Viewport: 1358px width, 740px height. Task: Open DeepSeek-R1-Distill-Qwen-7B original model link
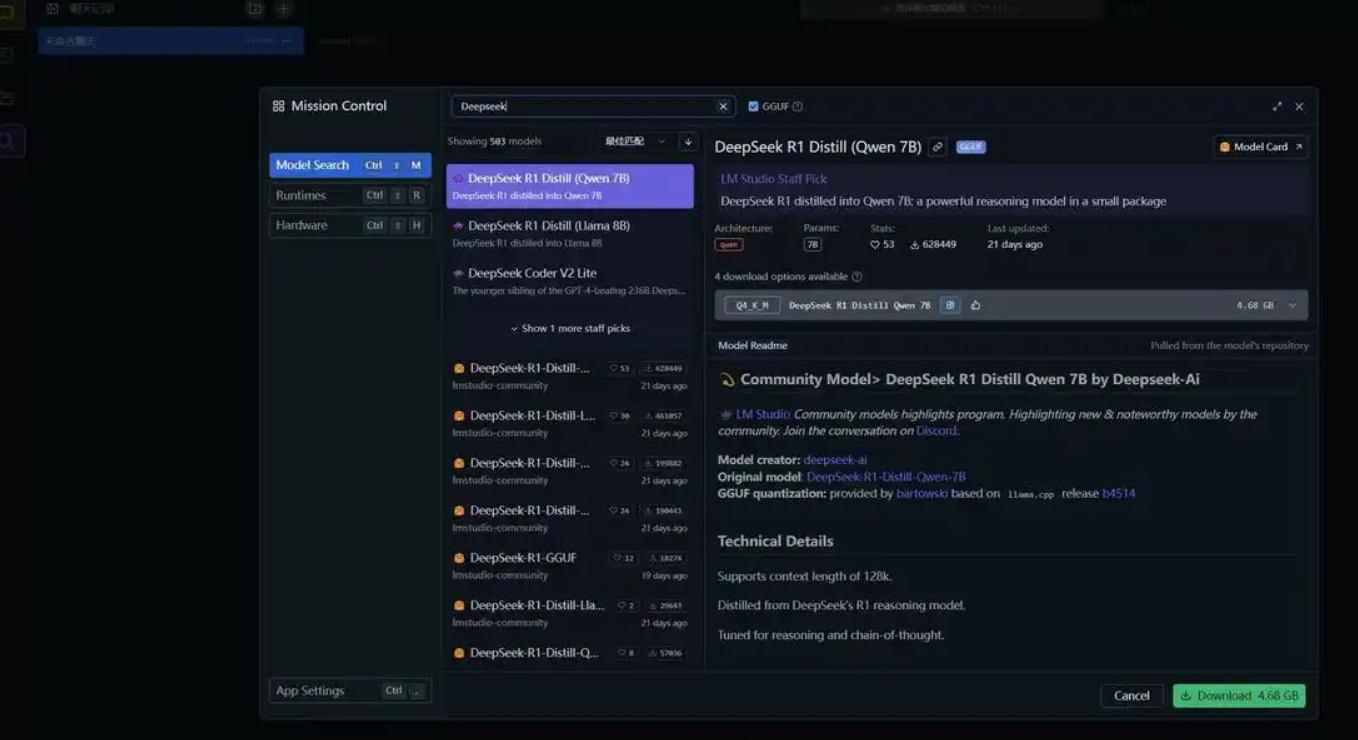[x=886, y=477]
